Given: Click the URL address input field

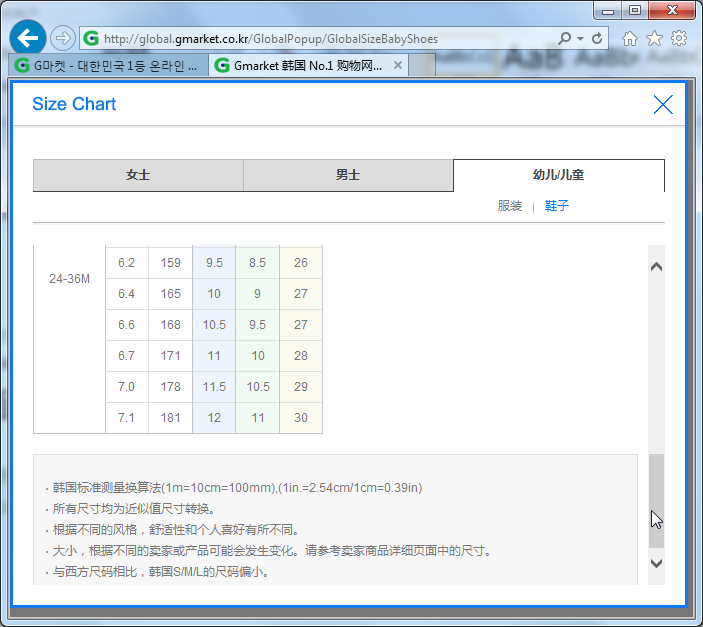Looking at the screenshot, I should 320,39.
